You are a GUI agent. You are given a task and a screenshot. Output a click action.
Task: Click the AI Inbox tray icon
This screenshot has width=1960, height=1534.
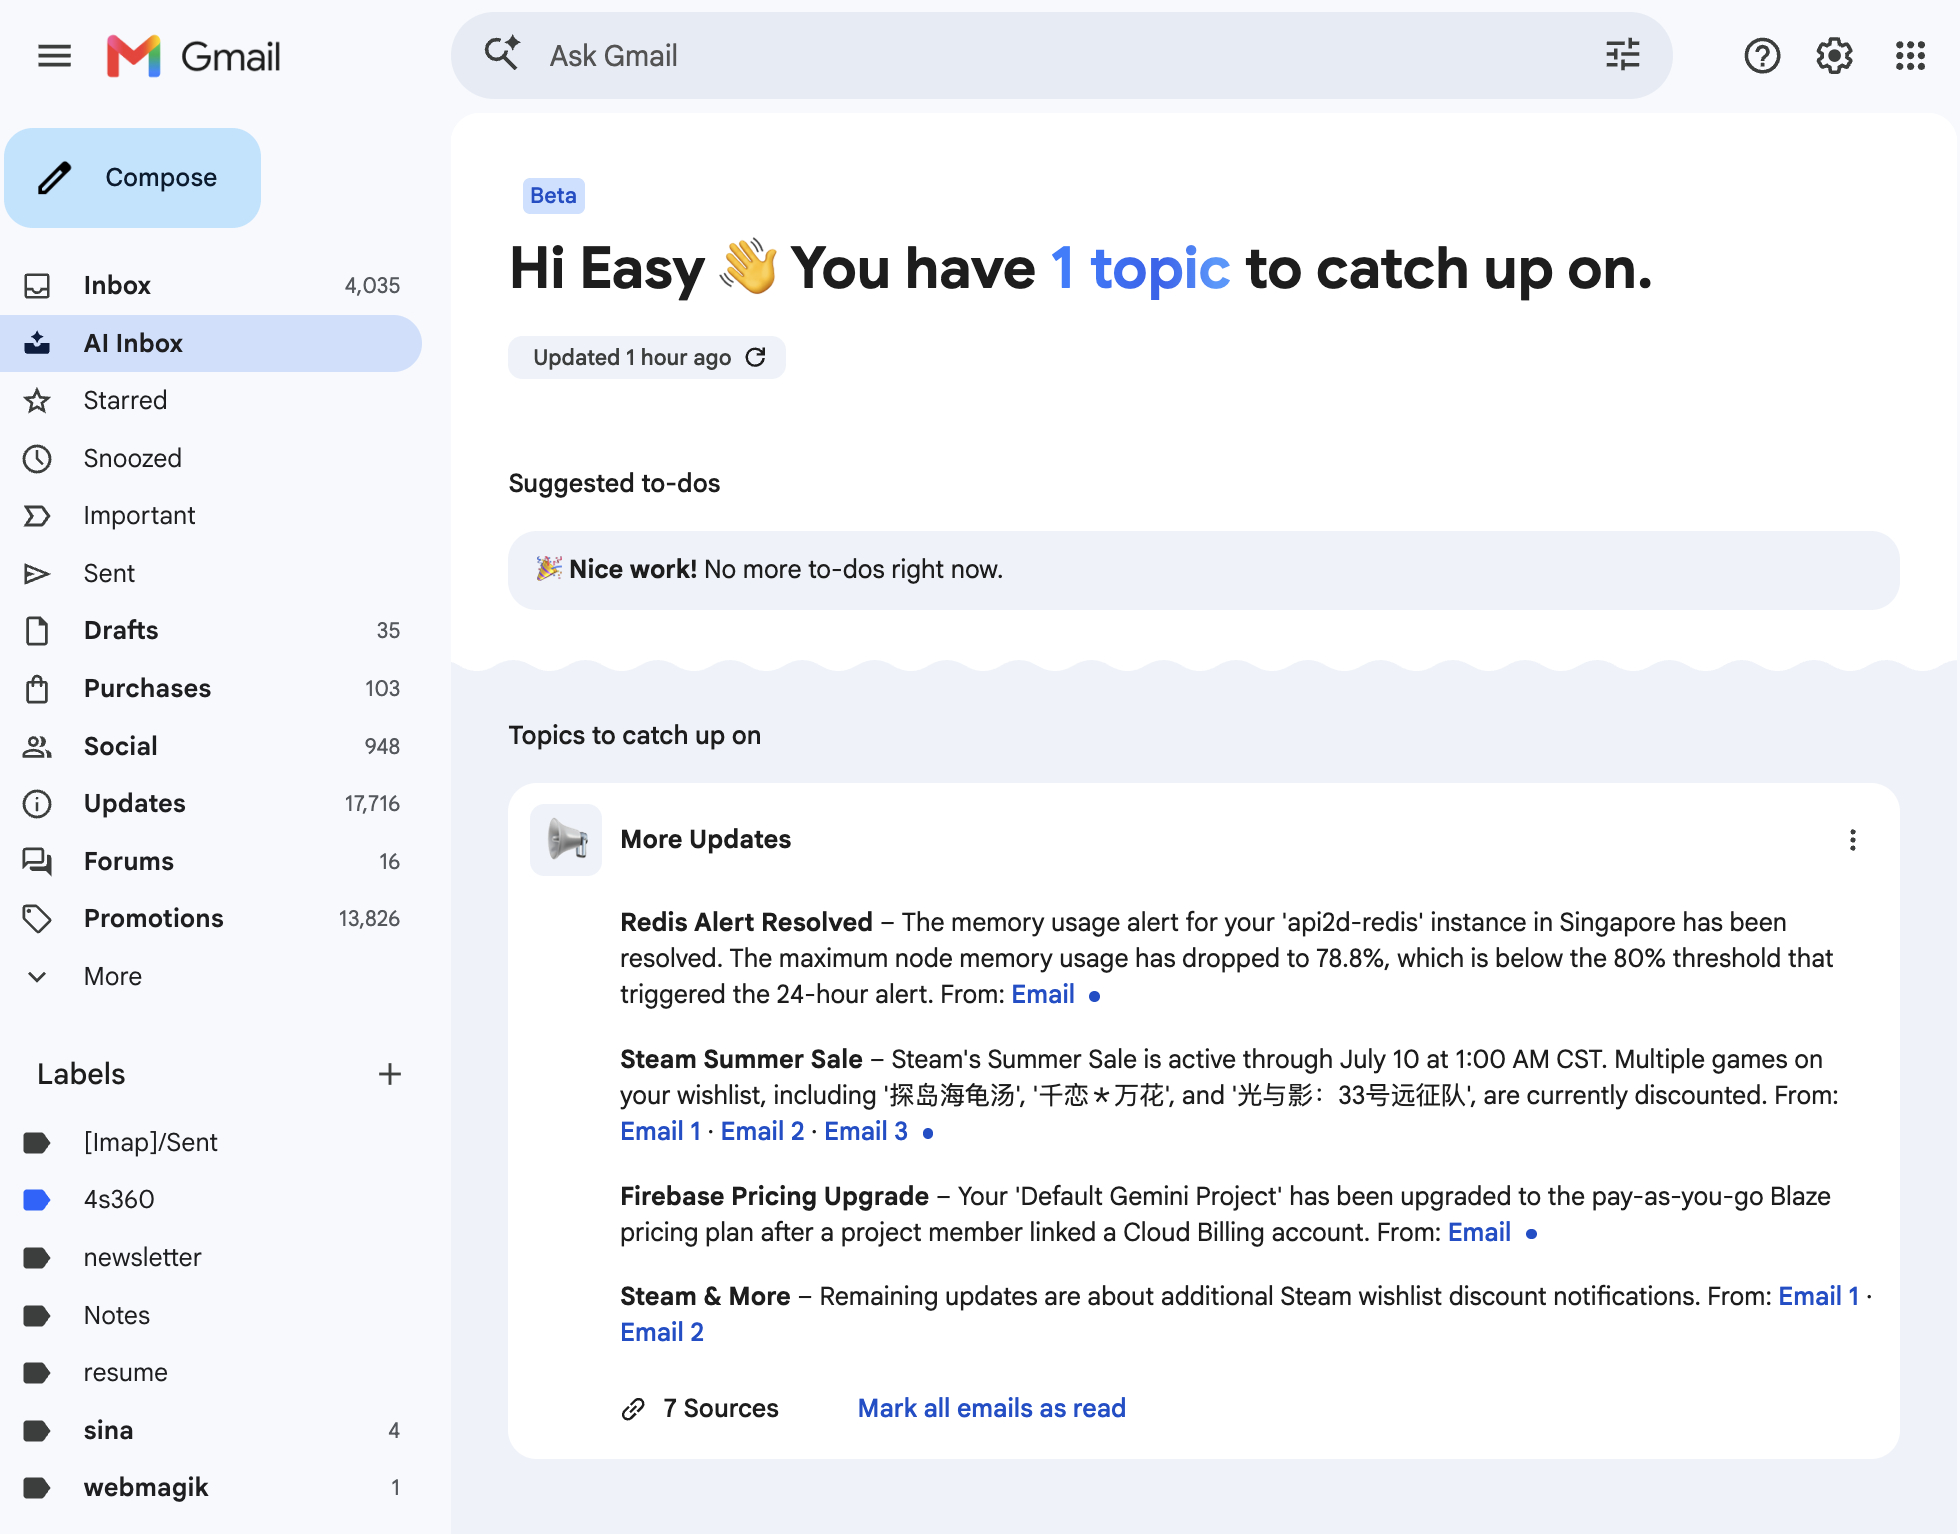click(x=37, y=343)
